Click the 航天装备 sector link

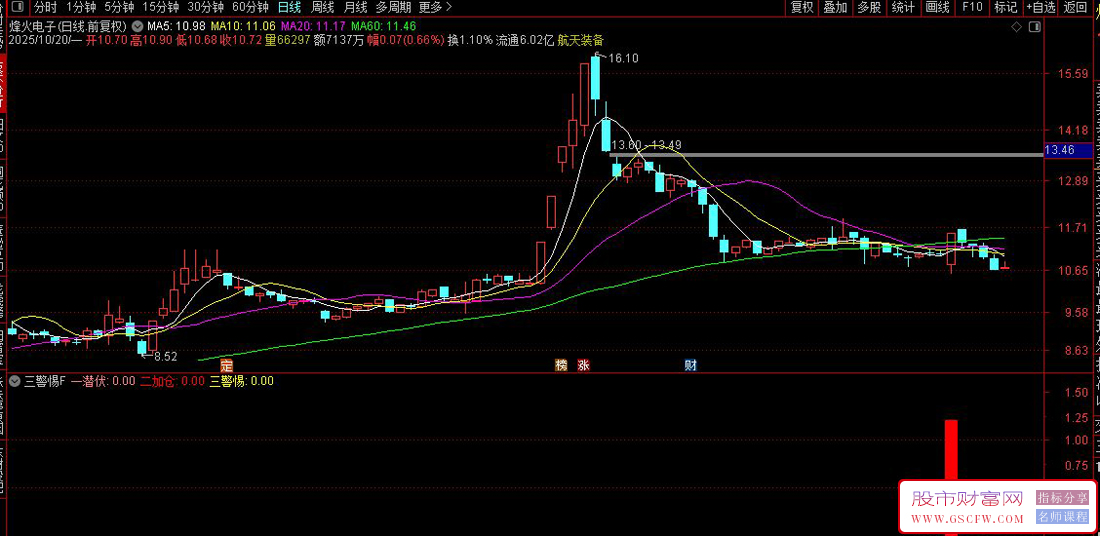coord(580,40)
